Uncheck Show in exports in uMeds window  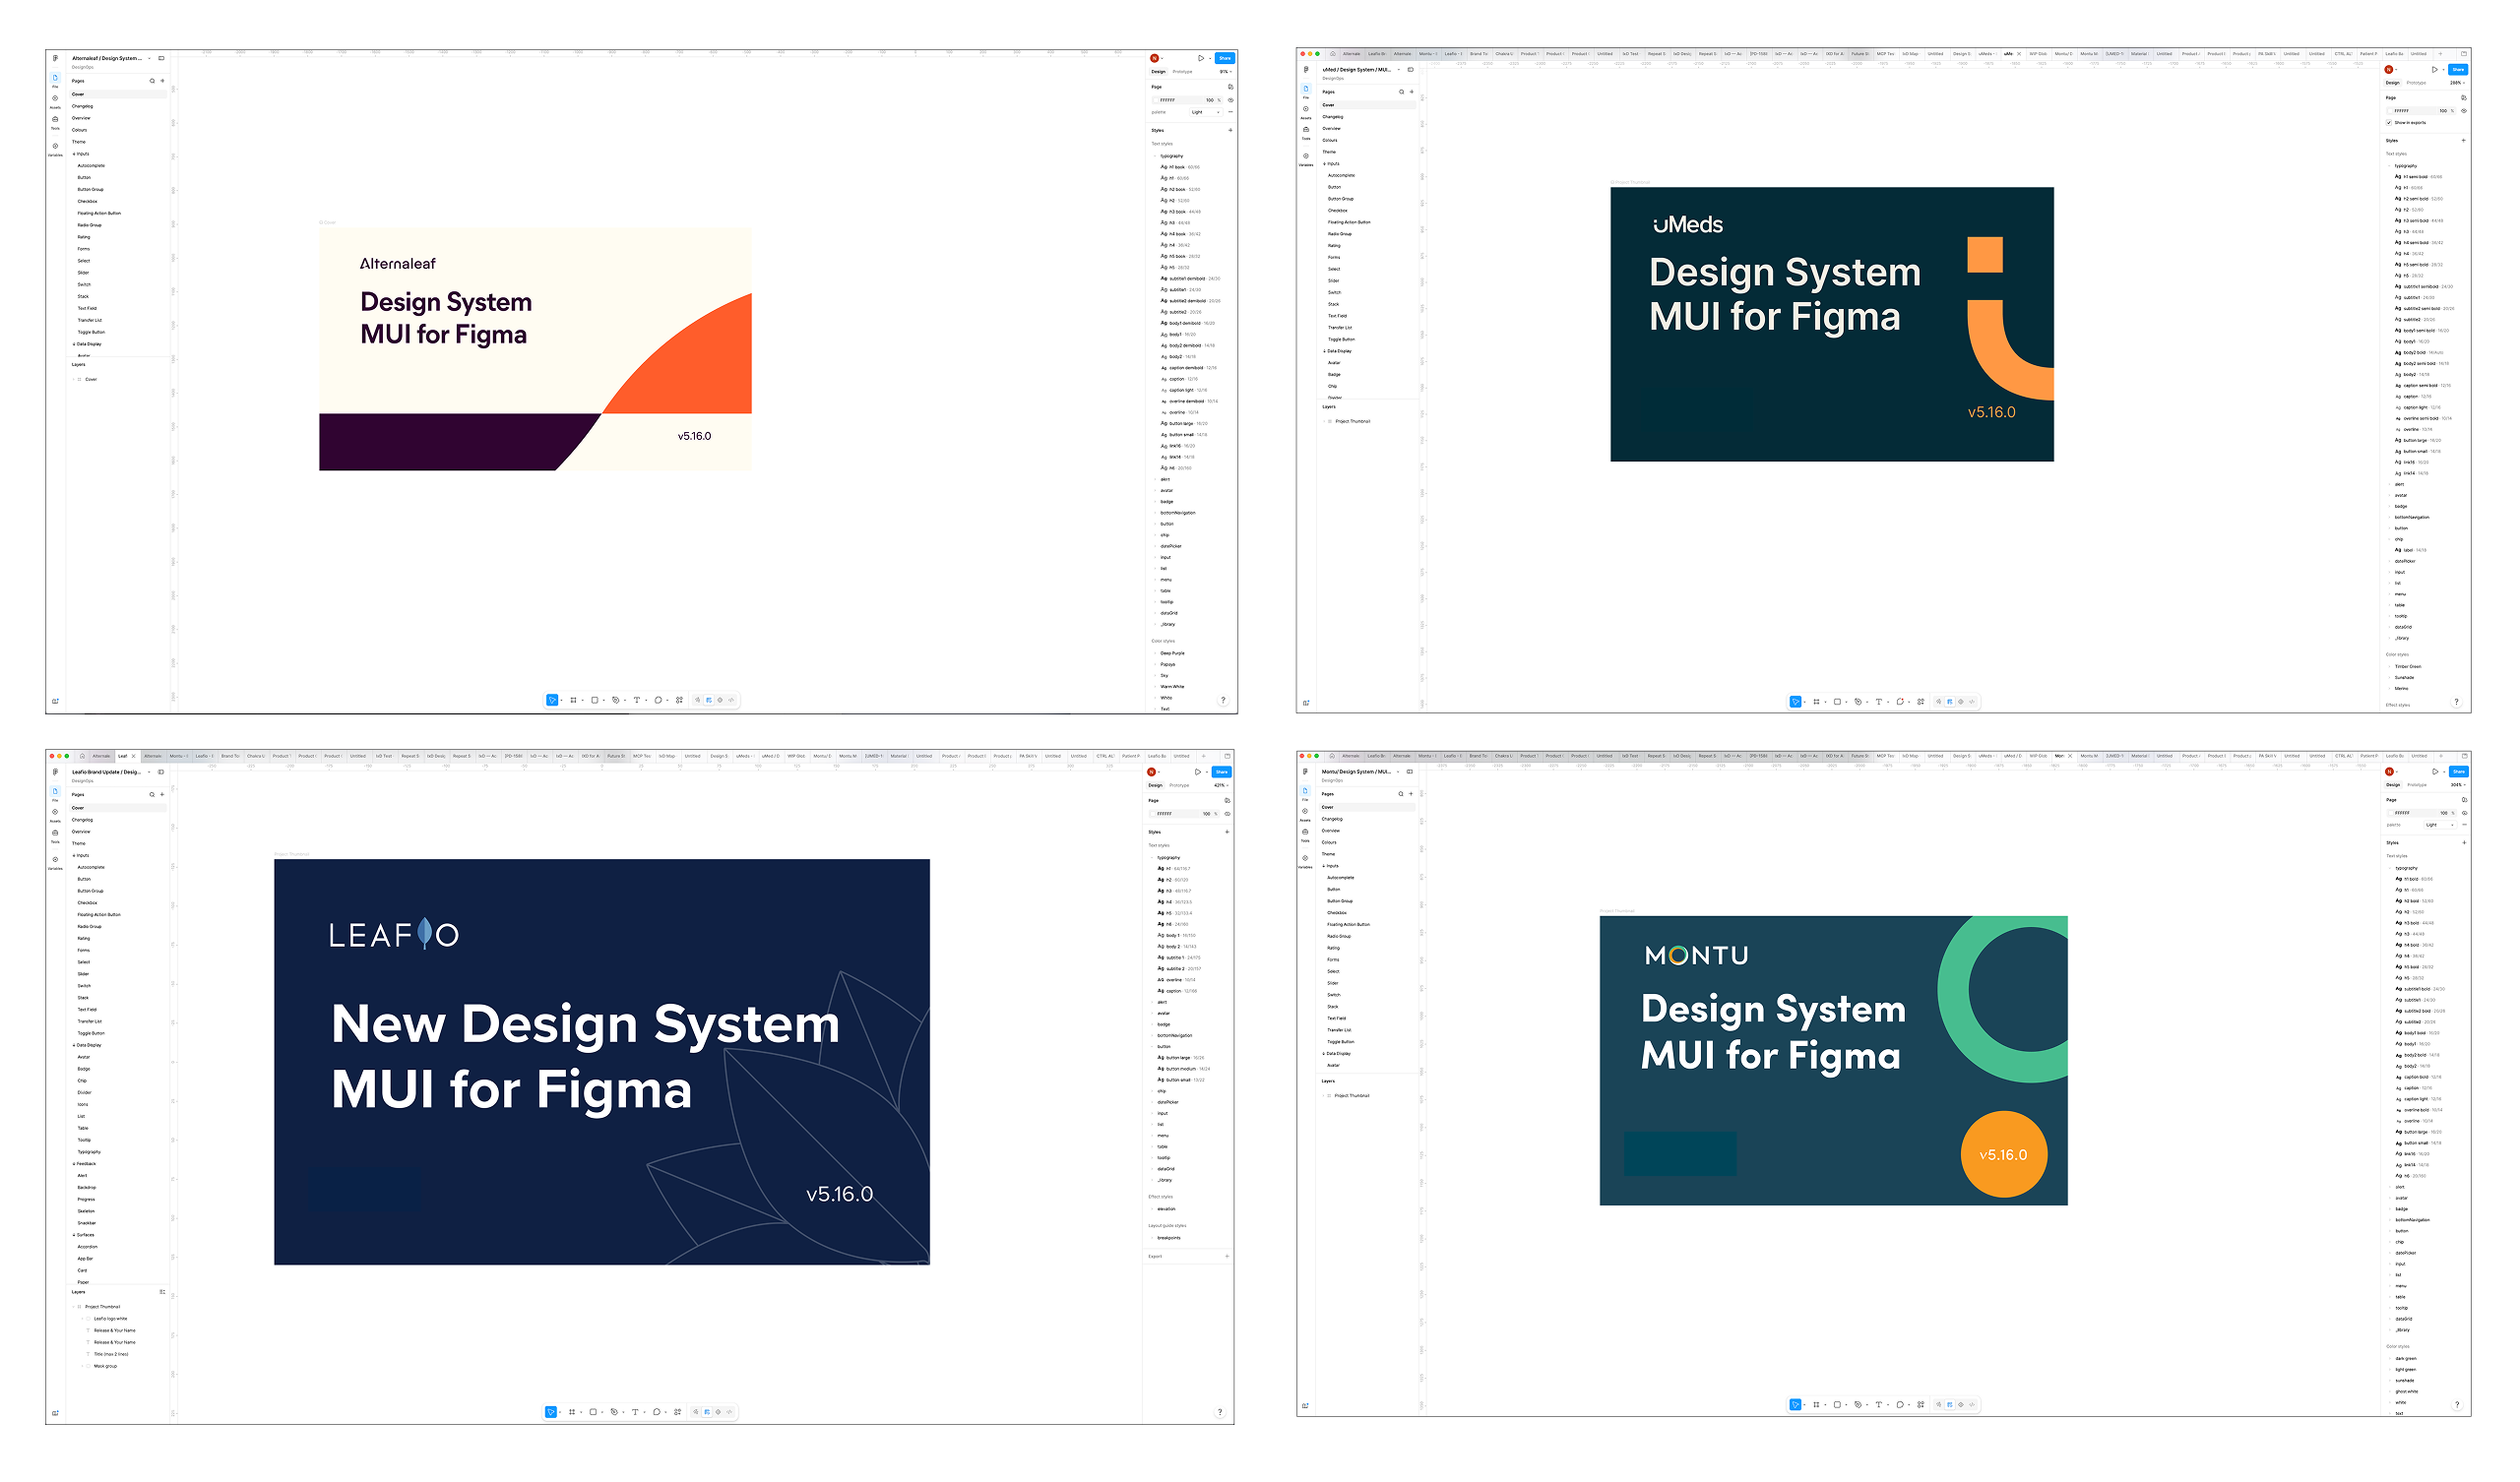[x=2389, y=123]
